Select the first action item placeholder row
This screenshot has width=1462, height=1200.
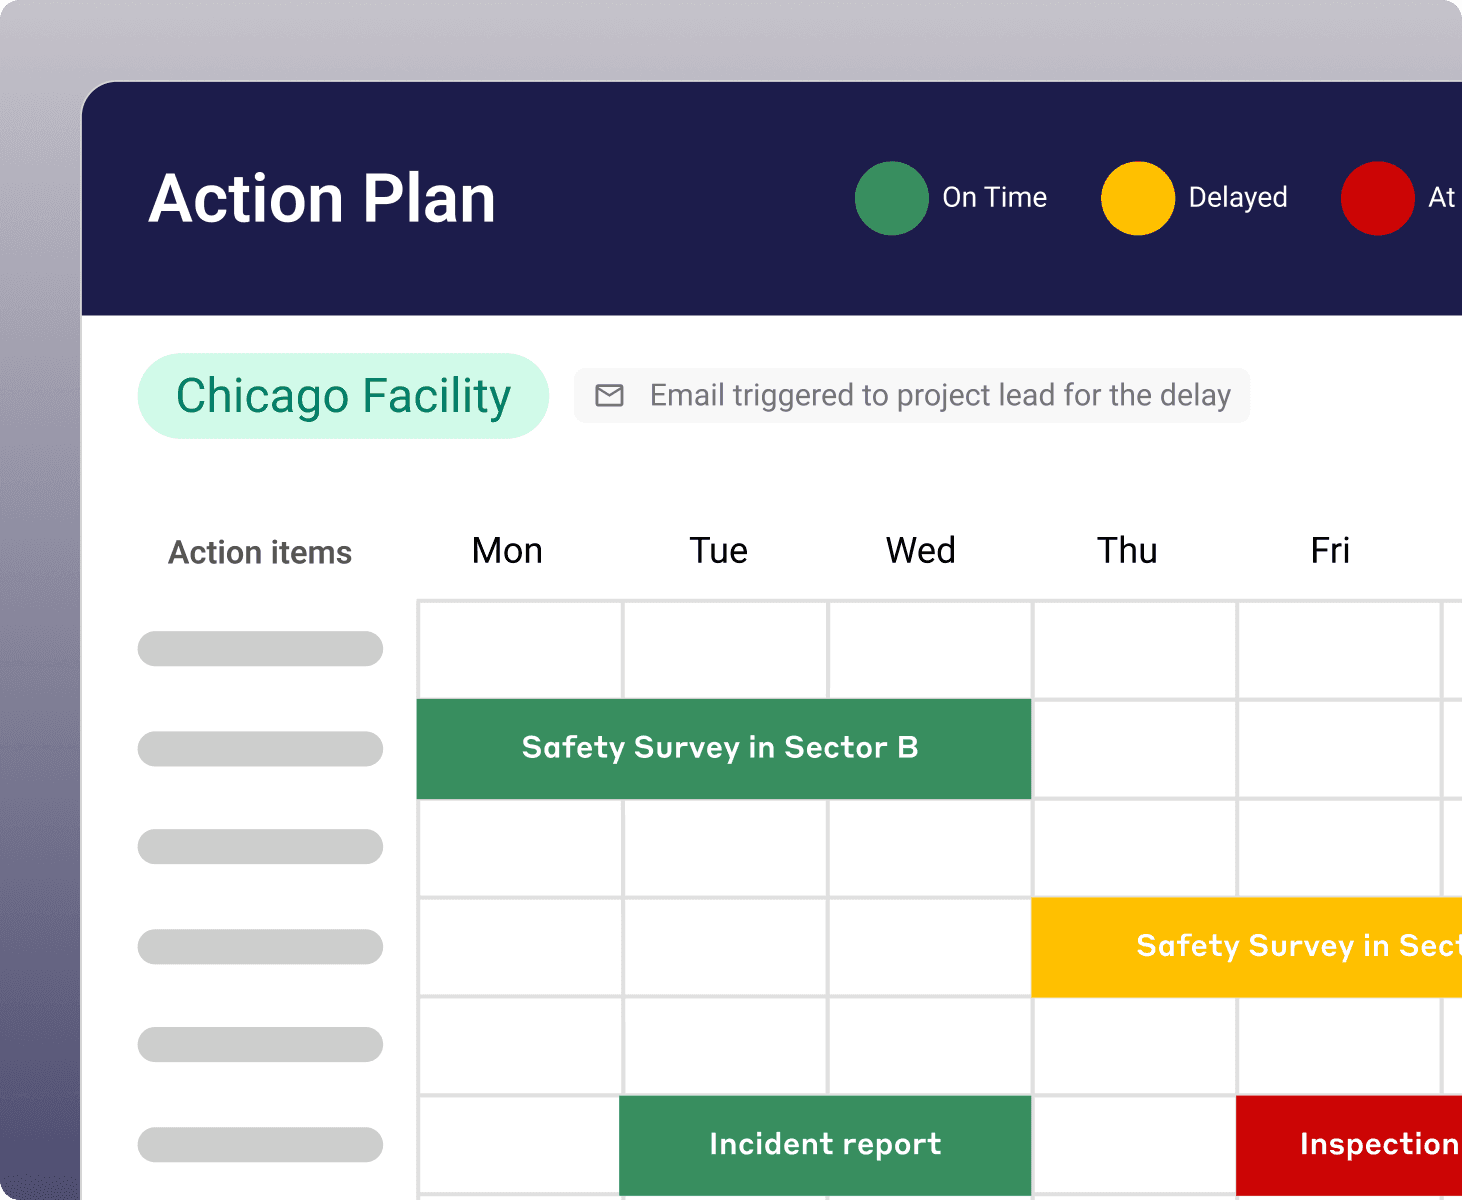tap(260, 648)
